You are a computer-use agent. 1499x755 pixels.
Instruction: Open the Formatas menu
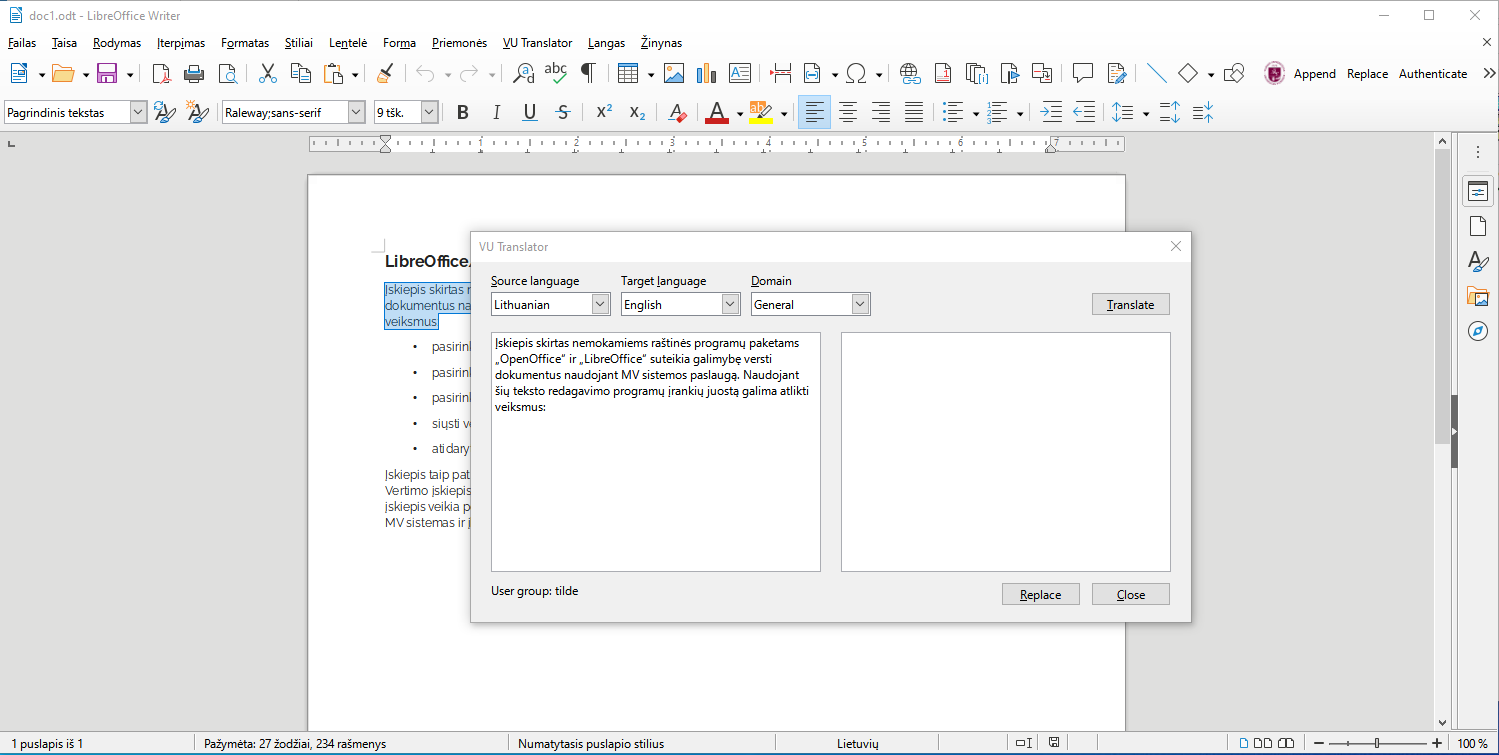245,43
